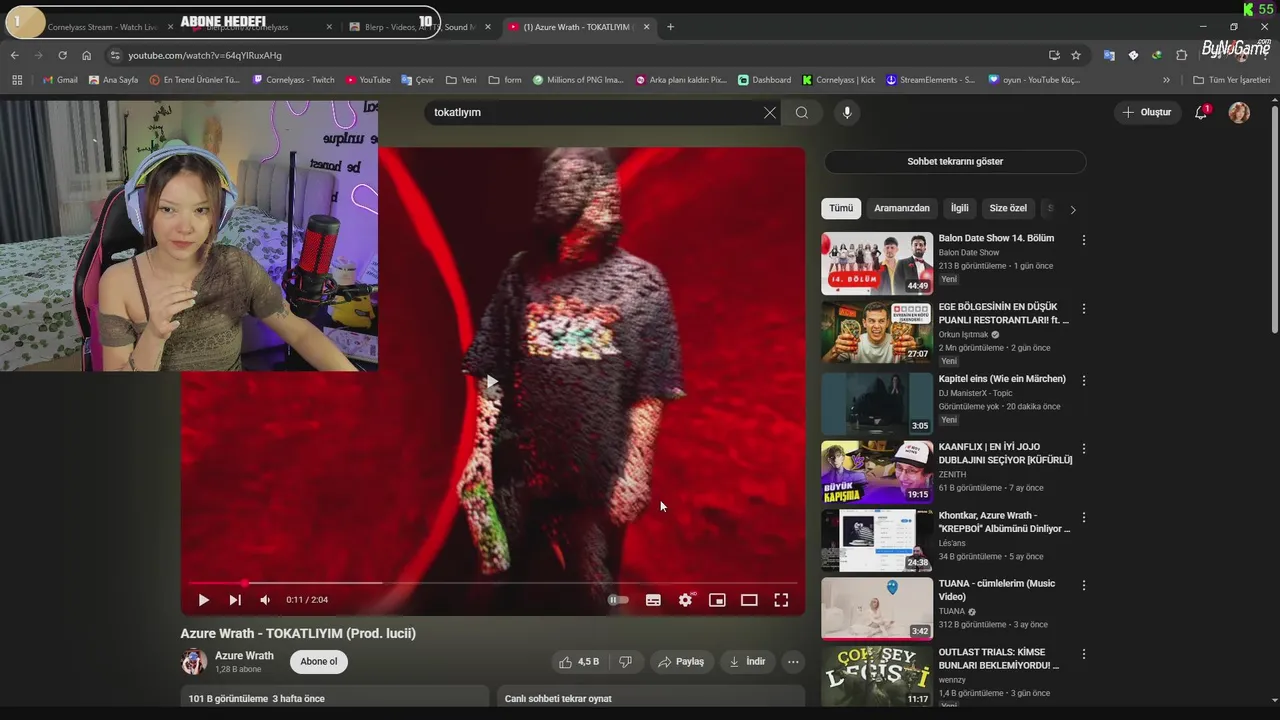
Task: Open Balon Date Show 14. Bölüm thumbnail
Action: point(877,264)
